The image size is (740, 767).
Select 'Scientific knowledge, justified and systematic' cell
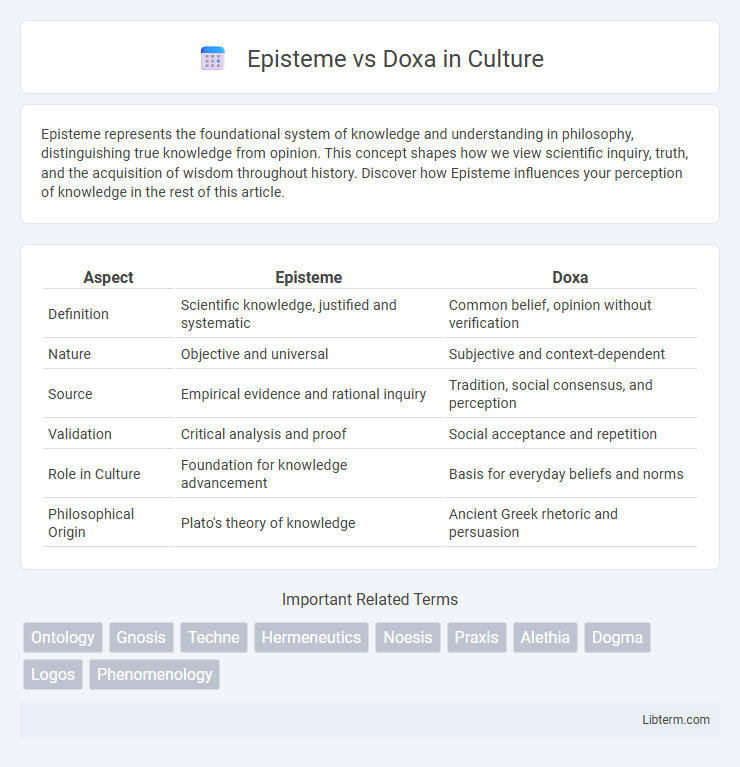pyautogui.click(x=309, y=314)
